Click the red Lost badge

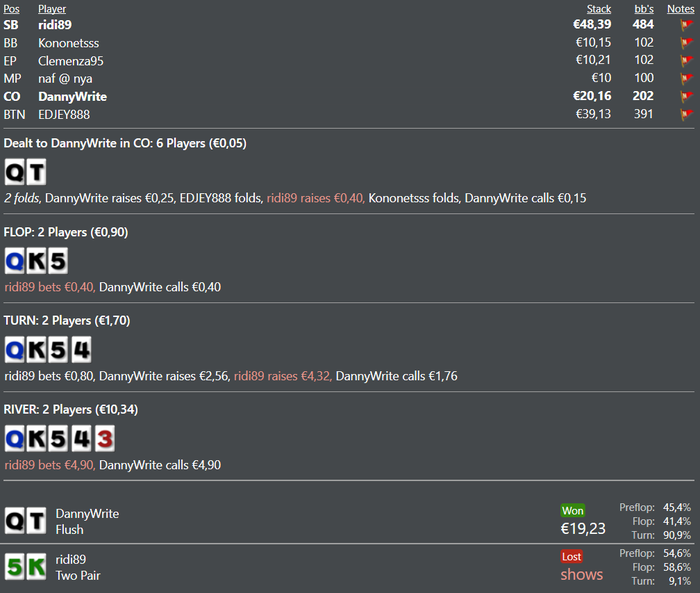tap(571, 556)
